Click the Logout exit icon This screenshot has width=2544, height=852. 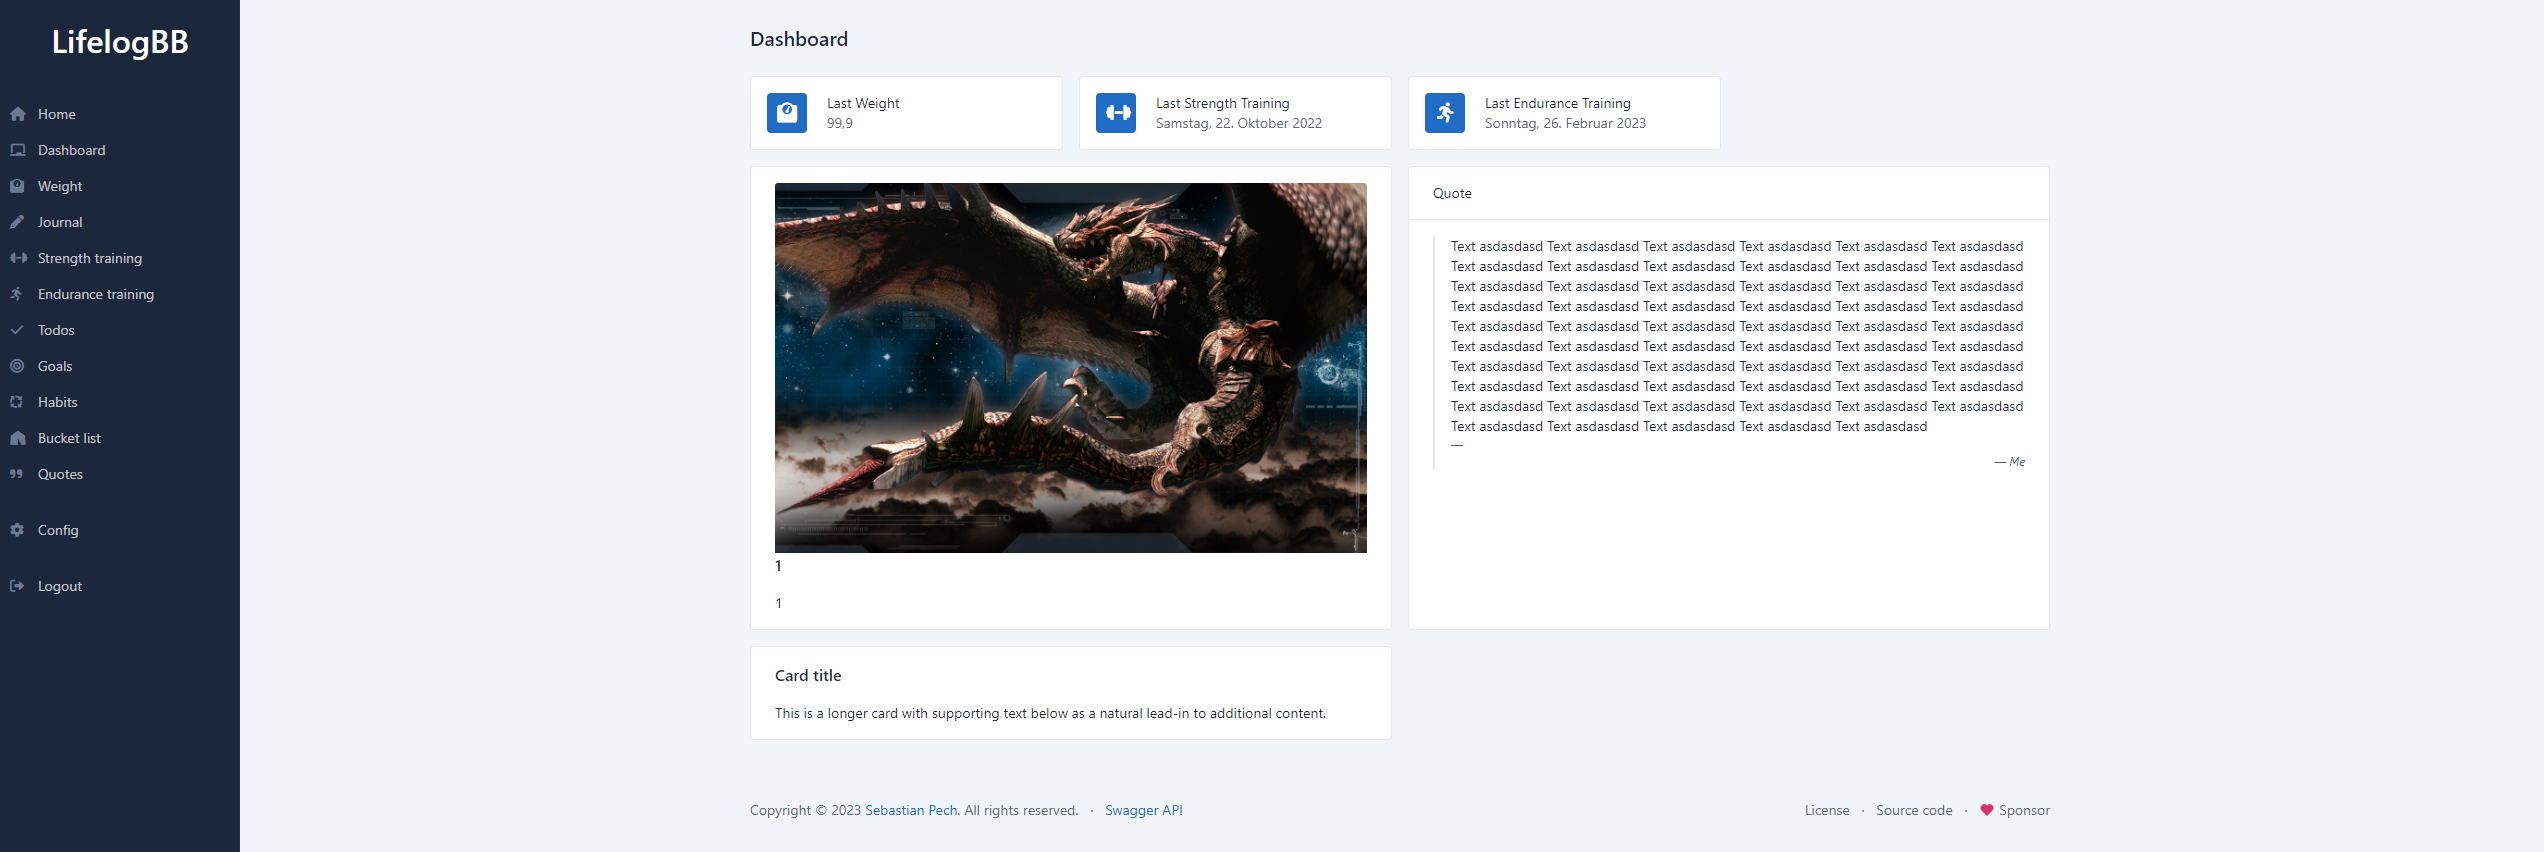pos(17,586)
